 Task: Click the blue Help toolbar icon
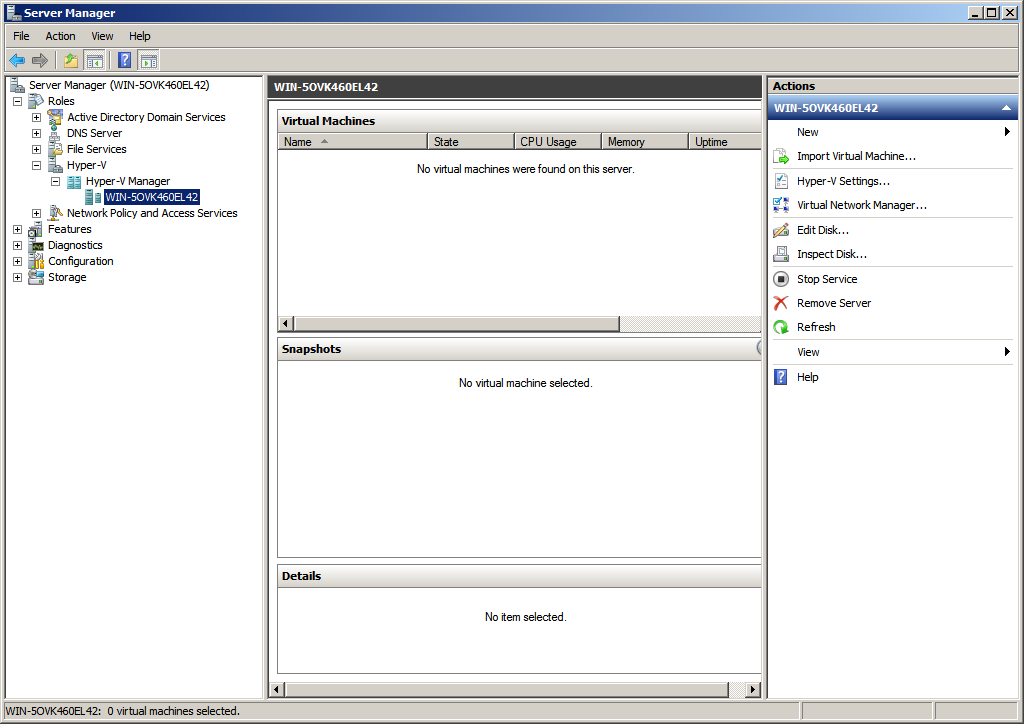click(x=125, y=61)
